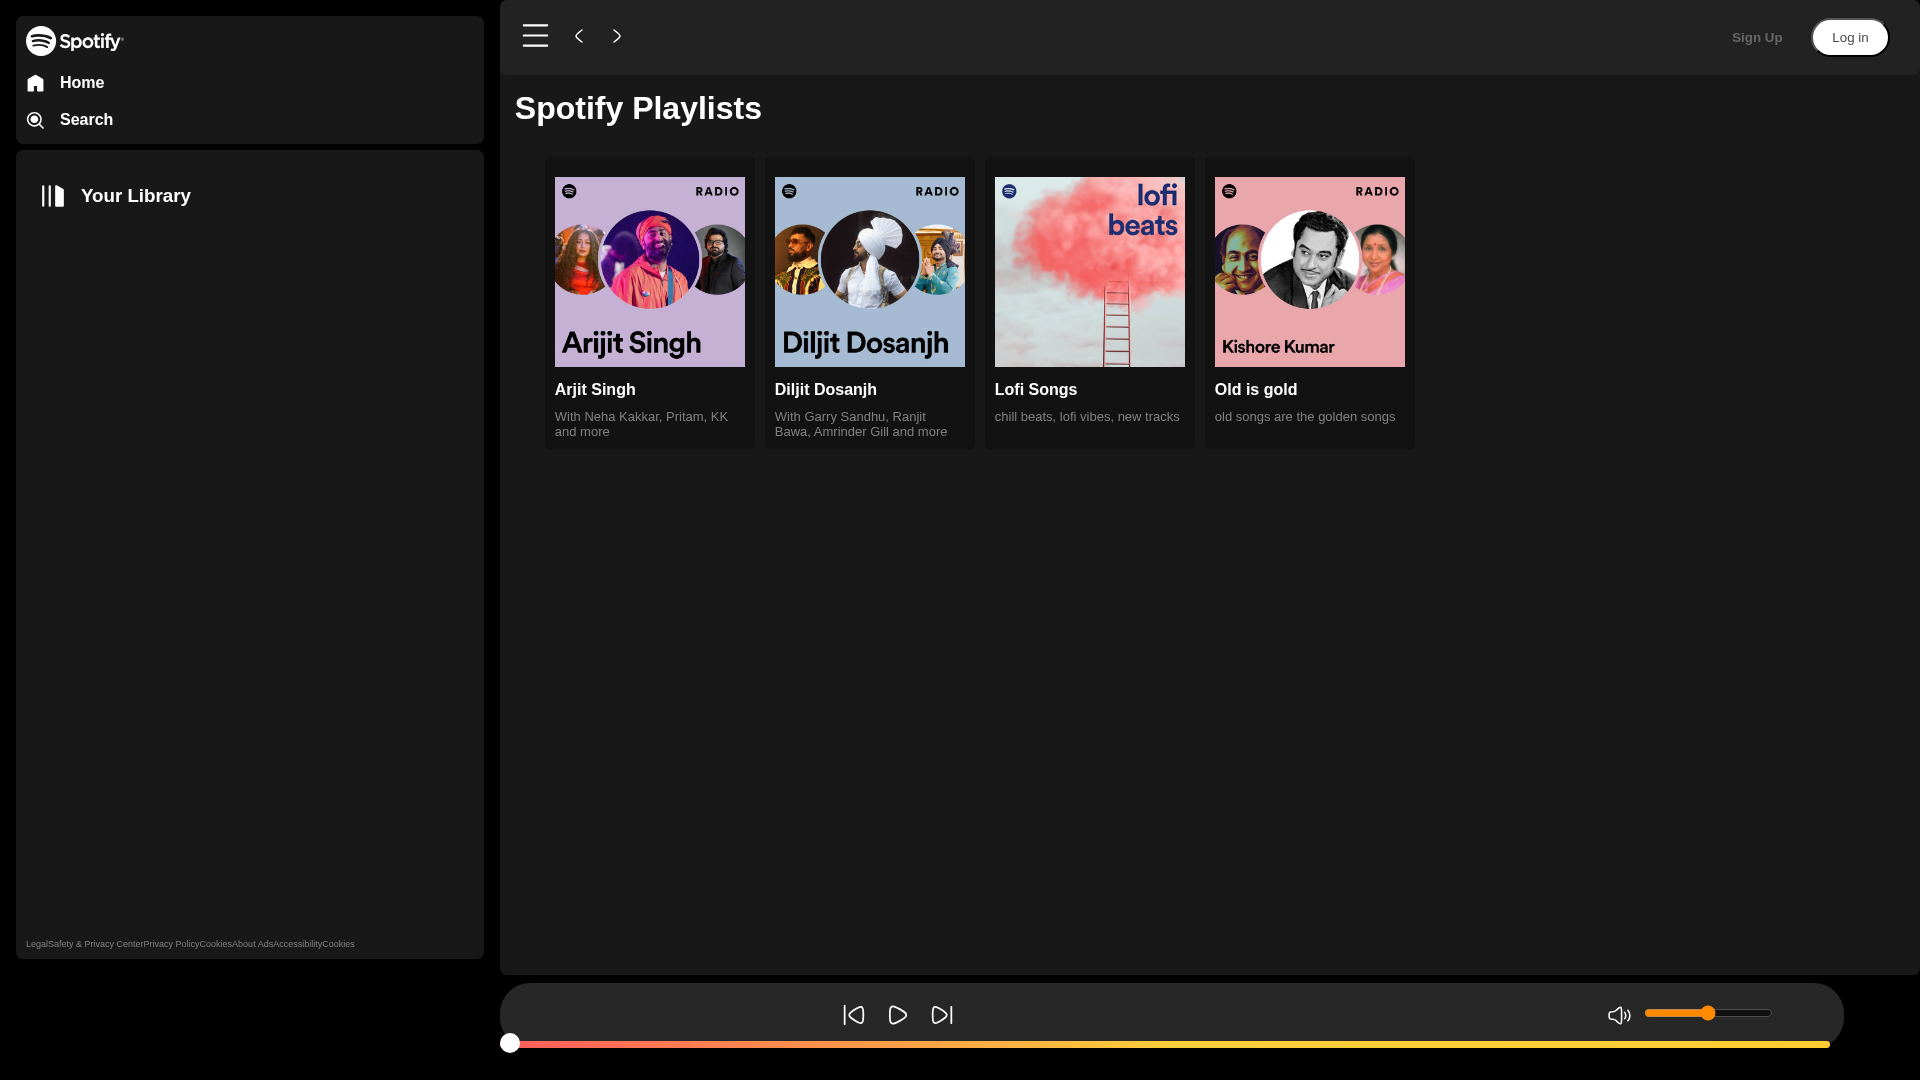Go to previous track

853,1014
